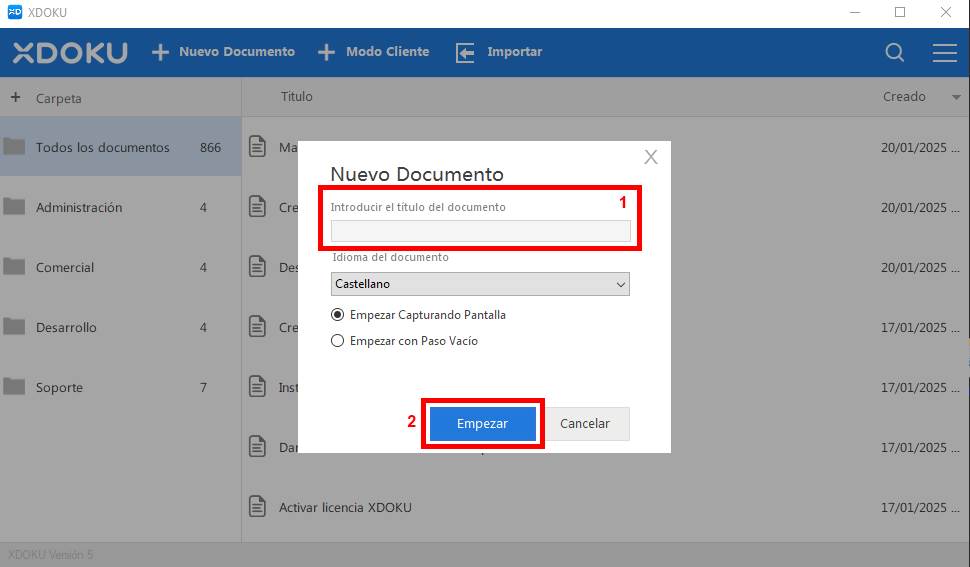This screenshot has width=970, height=567.
Task: Open the search magnifier icon
Action: (895, 53)
